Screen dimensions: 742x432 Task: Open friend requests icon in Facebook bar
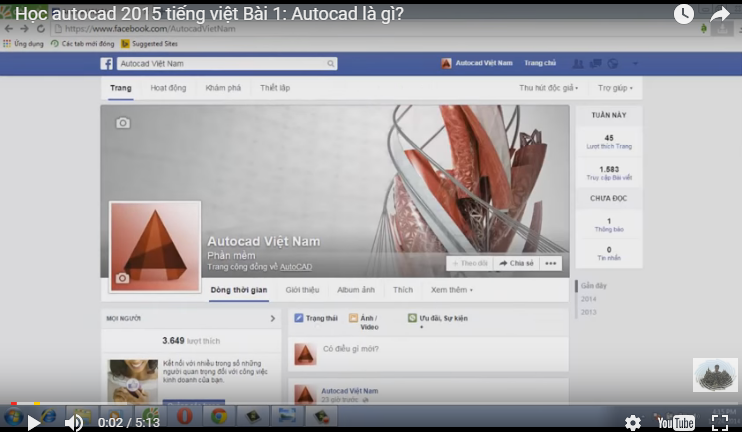578,63
